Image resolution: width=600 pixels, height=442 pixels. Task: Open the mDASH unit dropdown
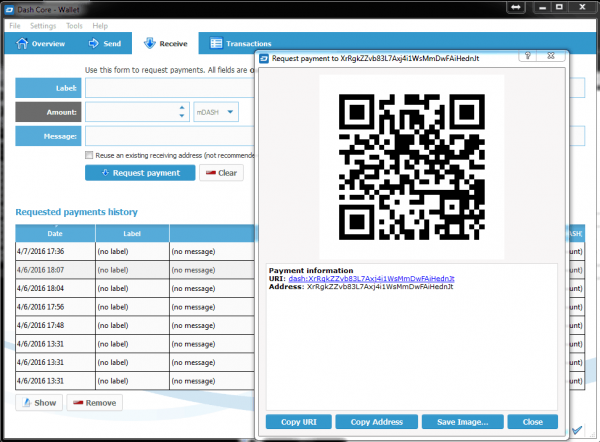pyautogui.click(x=216, y=112)
